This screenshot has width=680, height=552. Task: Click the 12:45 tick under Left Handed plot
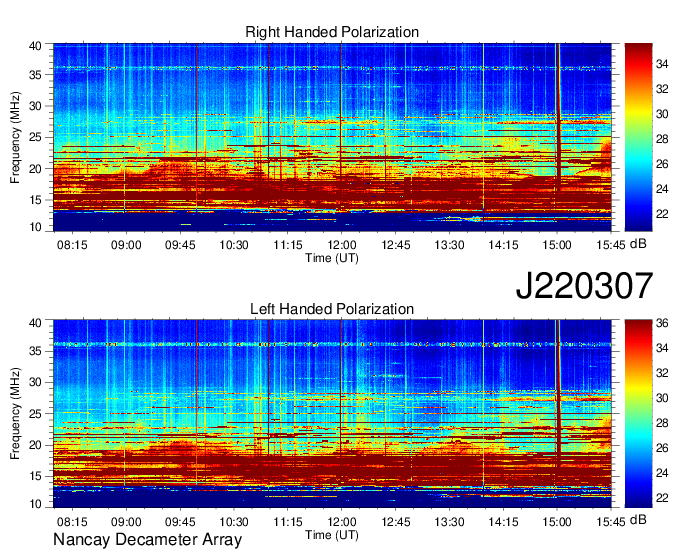[x=396, y=522]
